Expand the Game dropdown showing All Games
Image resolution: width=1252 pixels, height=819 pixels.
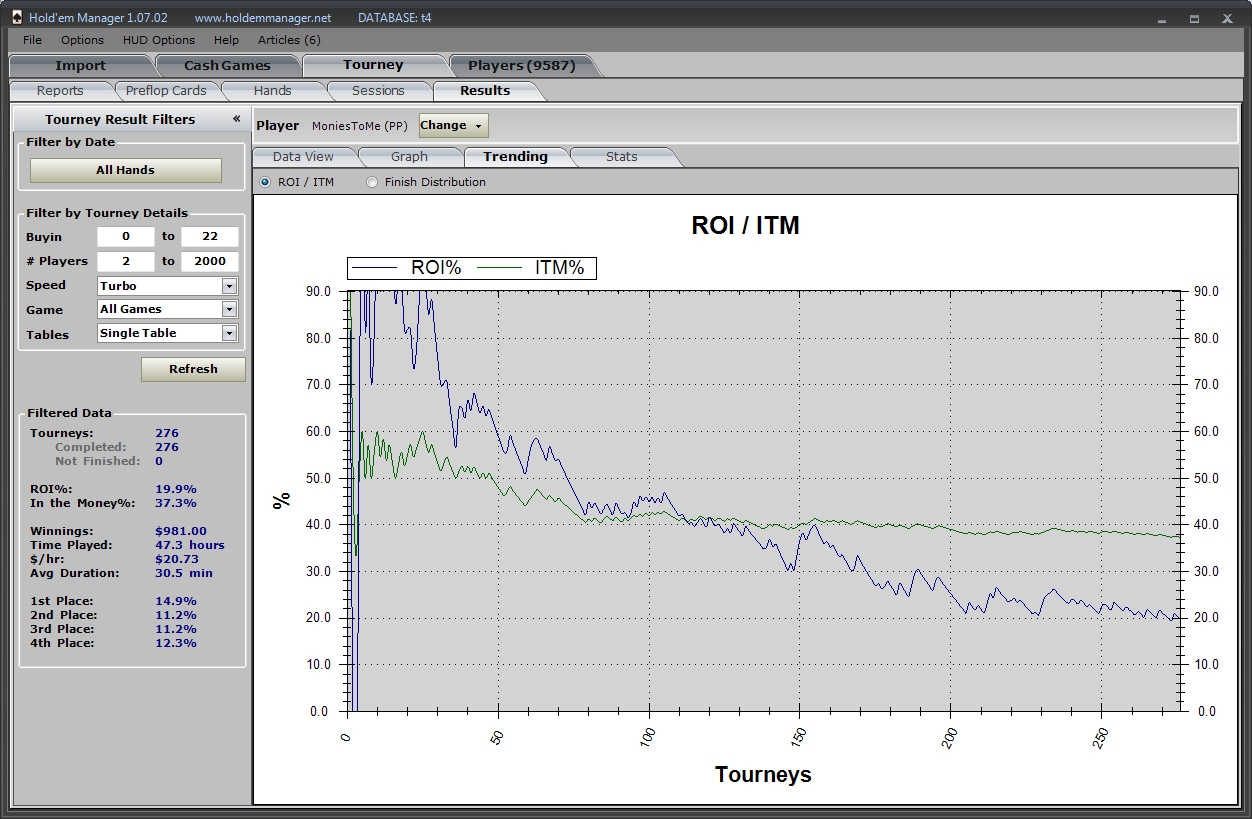point(229,310)
